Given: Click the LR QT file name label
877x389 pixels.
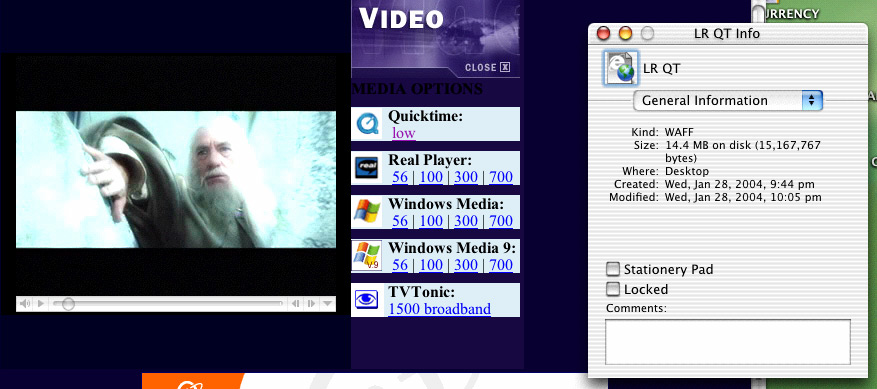Looking at the screenshot, I should pos(662,69).
